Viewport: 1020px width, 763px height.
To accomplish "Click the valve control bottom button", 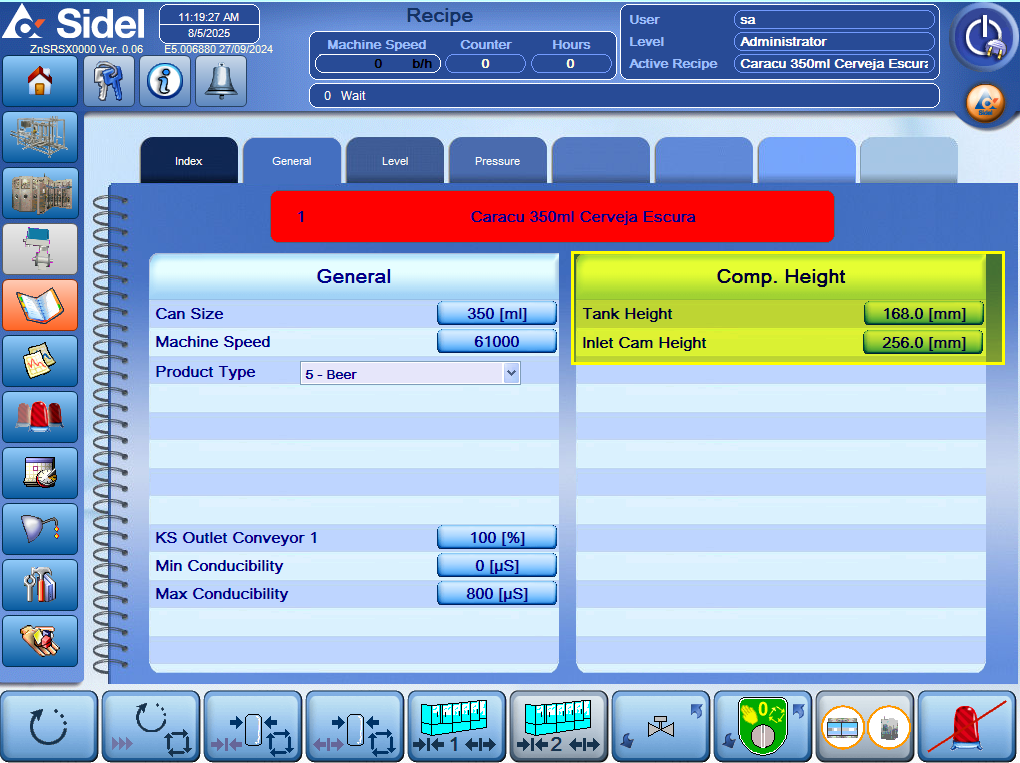I will 661,726.
